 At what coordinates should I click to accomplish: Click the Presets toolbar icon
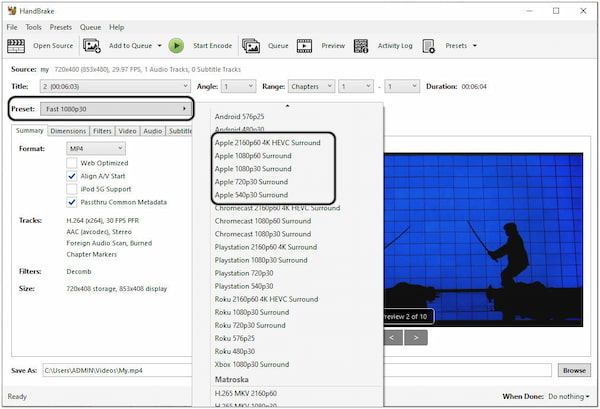coord(429,45)
